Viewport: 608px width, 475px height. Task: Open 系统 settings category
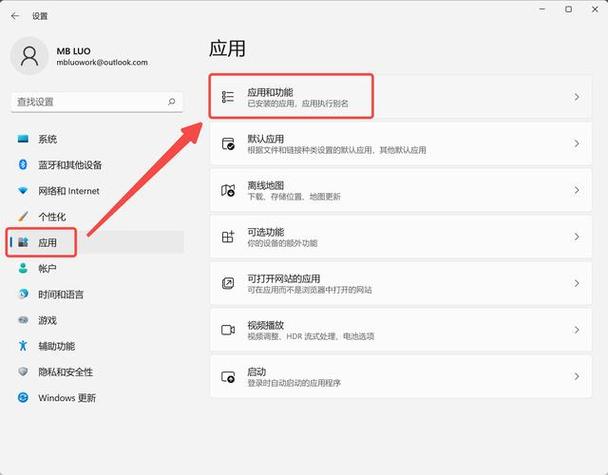(96, 139)
